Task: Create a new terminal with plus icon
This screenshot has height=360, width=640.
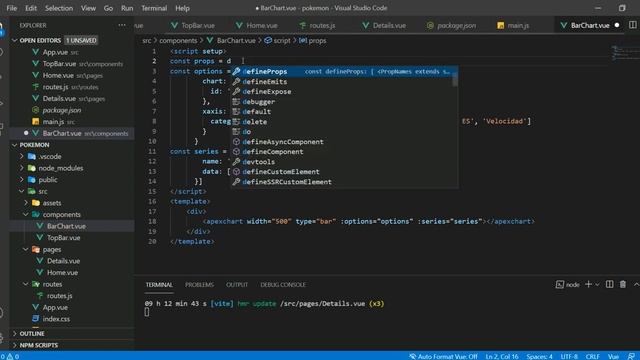Action: [x=588, y=284]
